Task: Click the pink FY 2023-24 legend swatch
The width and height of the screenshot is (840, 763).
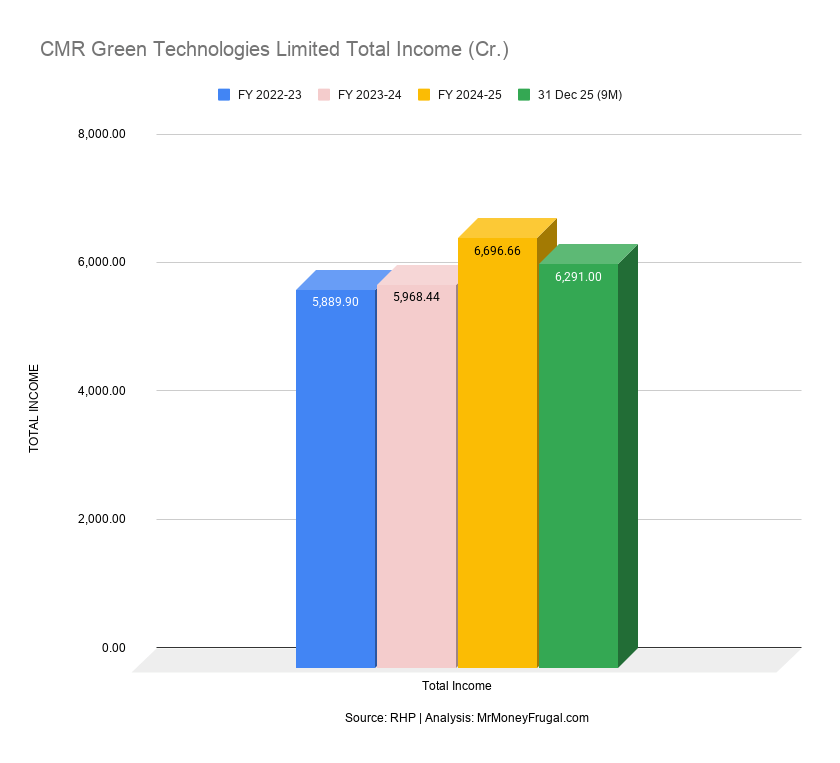Action: [324, 95]
